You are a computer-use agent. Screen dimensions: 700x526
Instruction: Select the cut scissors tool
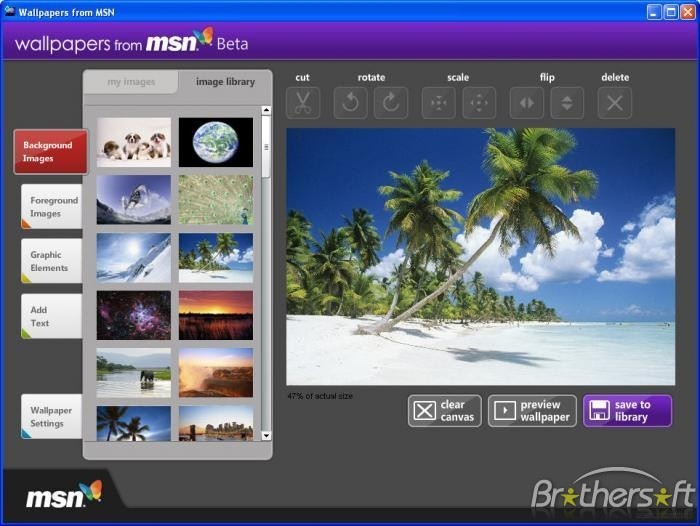(303, 103)
